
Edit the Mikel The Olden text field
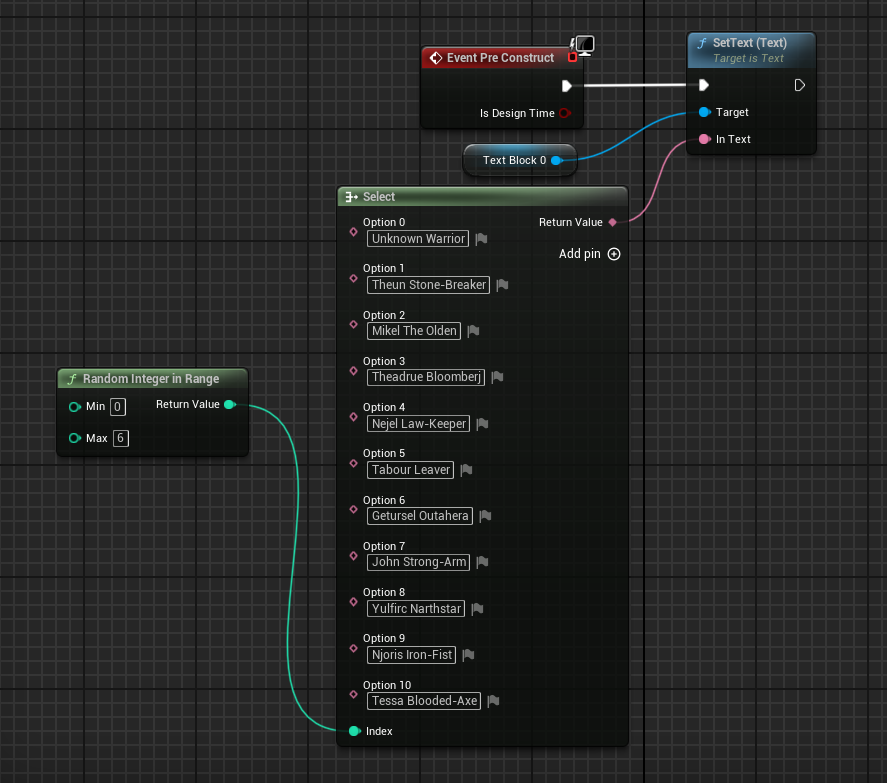click(414, 331)
